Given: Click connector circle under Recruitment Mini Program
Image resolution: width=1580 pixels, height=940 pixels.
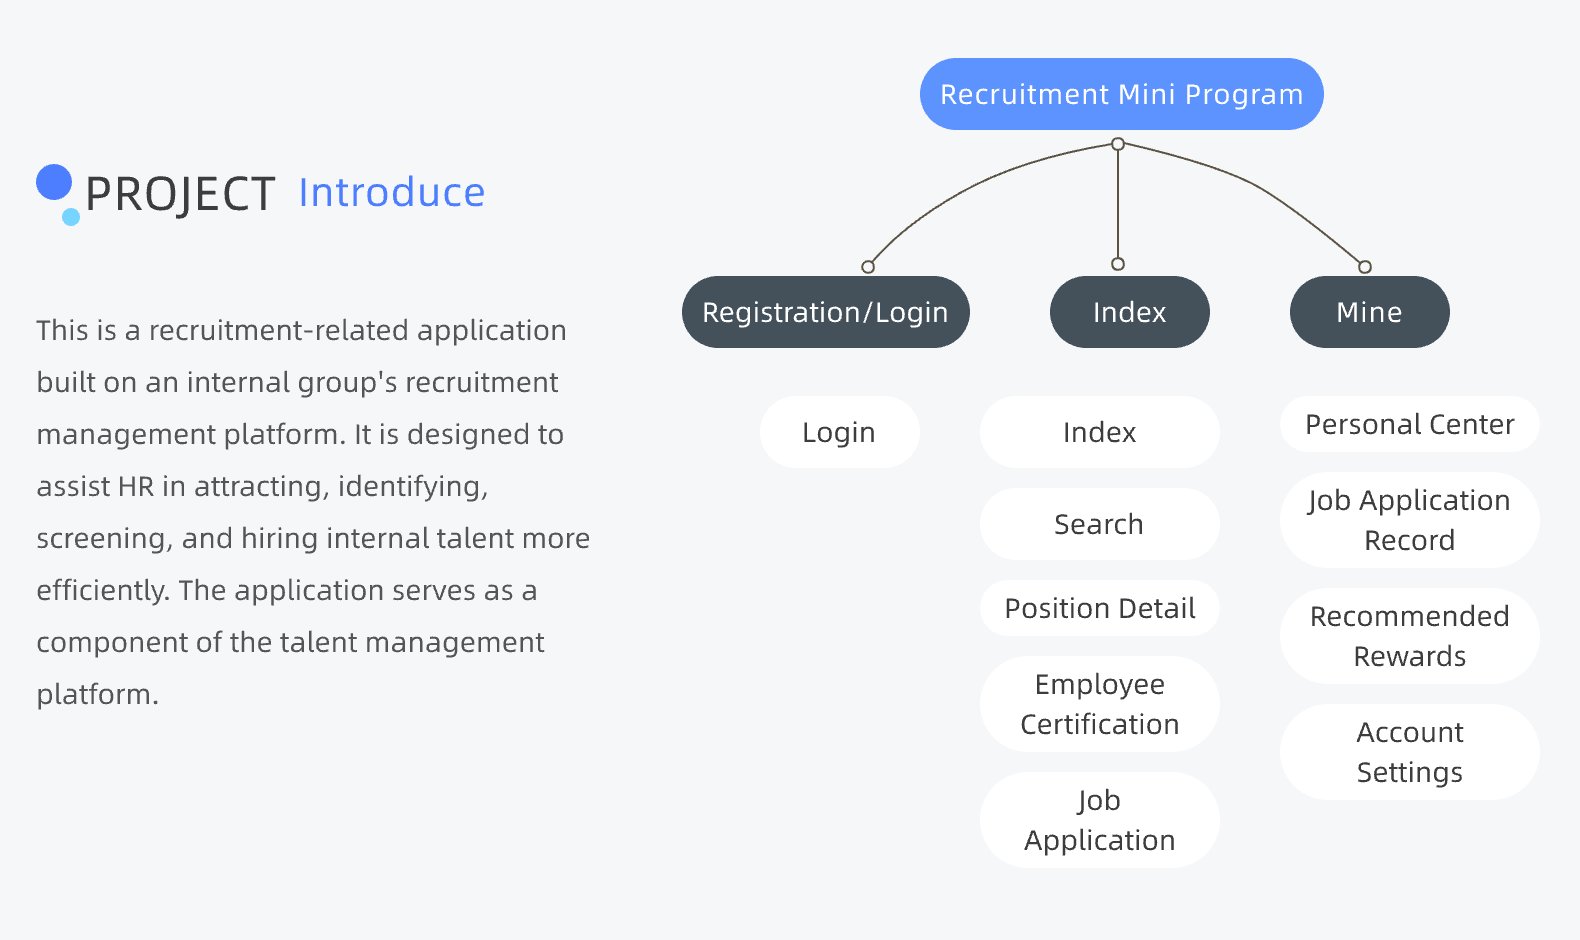Looking at the screenshot, I should [x=1118, y=144].
